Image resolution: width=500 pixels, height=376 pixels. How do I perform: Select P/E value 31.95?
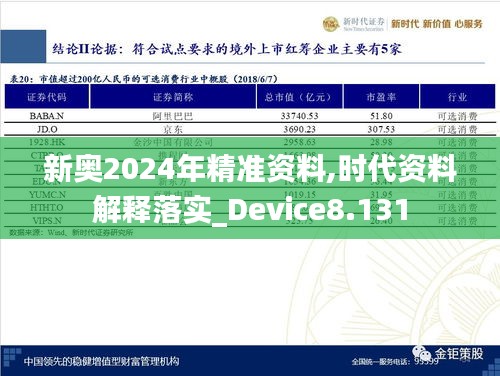(x=381, y=195)
